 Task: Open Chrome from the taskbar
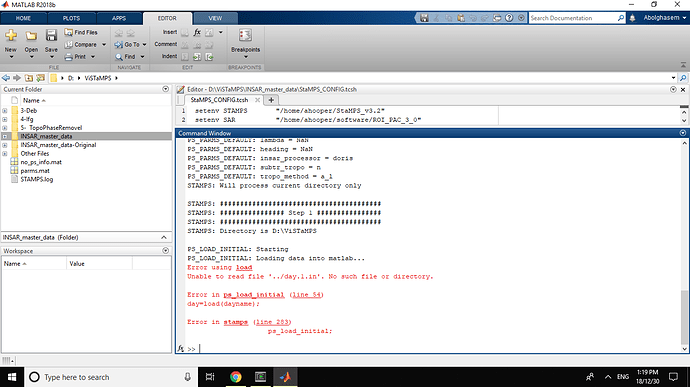click(235, 377)
